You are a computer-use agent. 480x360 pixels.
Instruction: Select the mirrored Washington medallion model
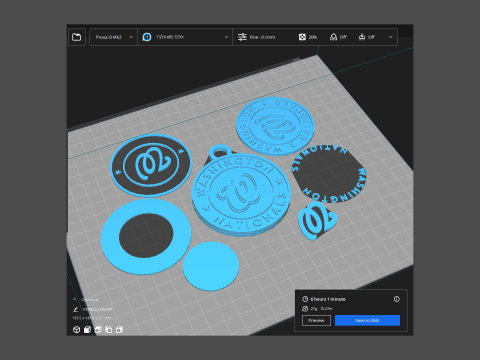click(275, 126)
